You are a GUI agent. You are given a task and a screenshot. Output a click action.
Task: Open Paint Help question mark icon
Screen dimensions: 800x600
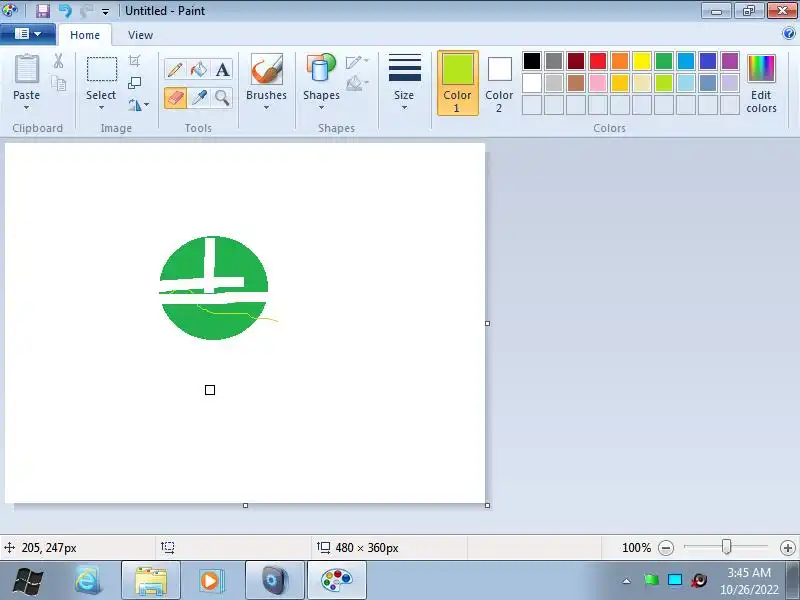(x=789, y=34)
